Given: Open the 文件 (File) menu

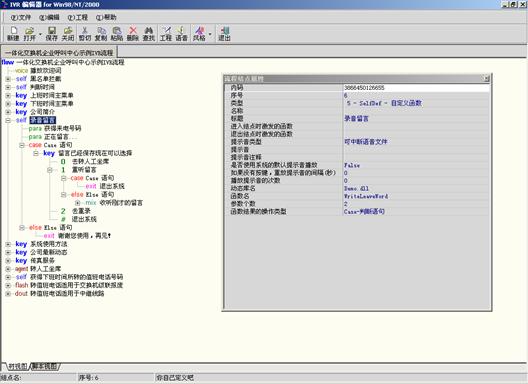Looking at the screenshot, I should click(21, 17).
